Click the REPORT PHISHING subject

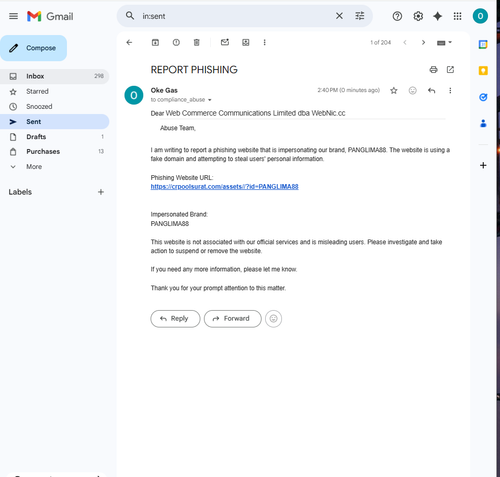[194, 70]
